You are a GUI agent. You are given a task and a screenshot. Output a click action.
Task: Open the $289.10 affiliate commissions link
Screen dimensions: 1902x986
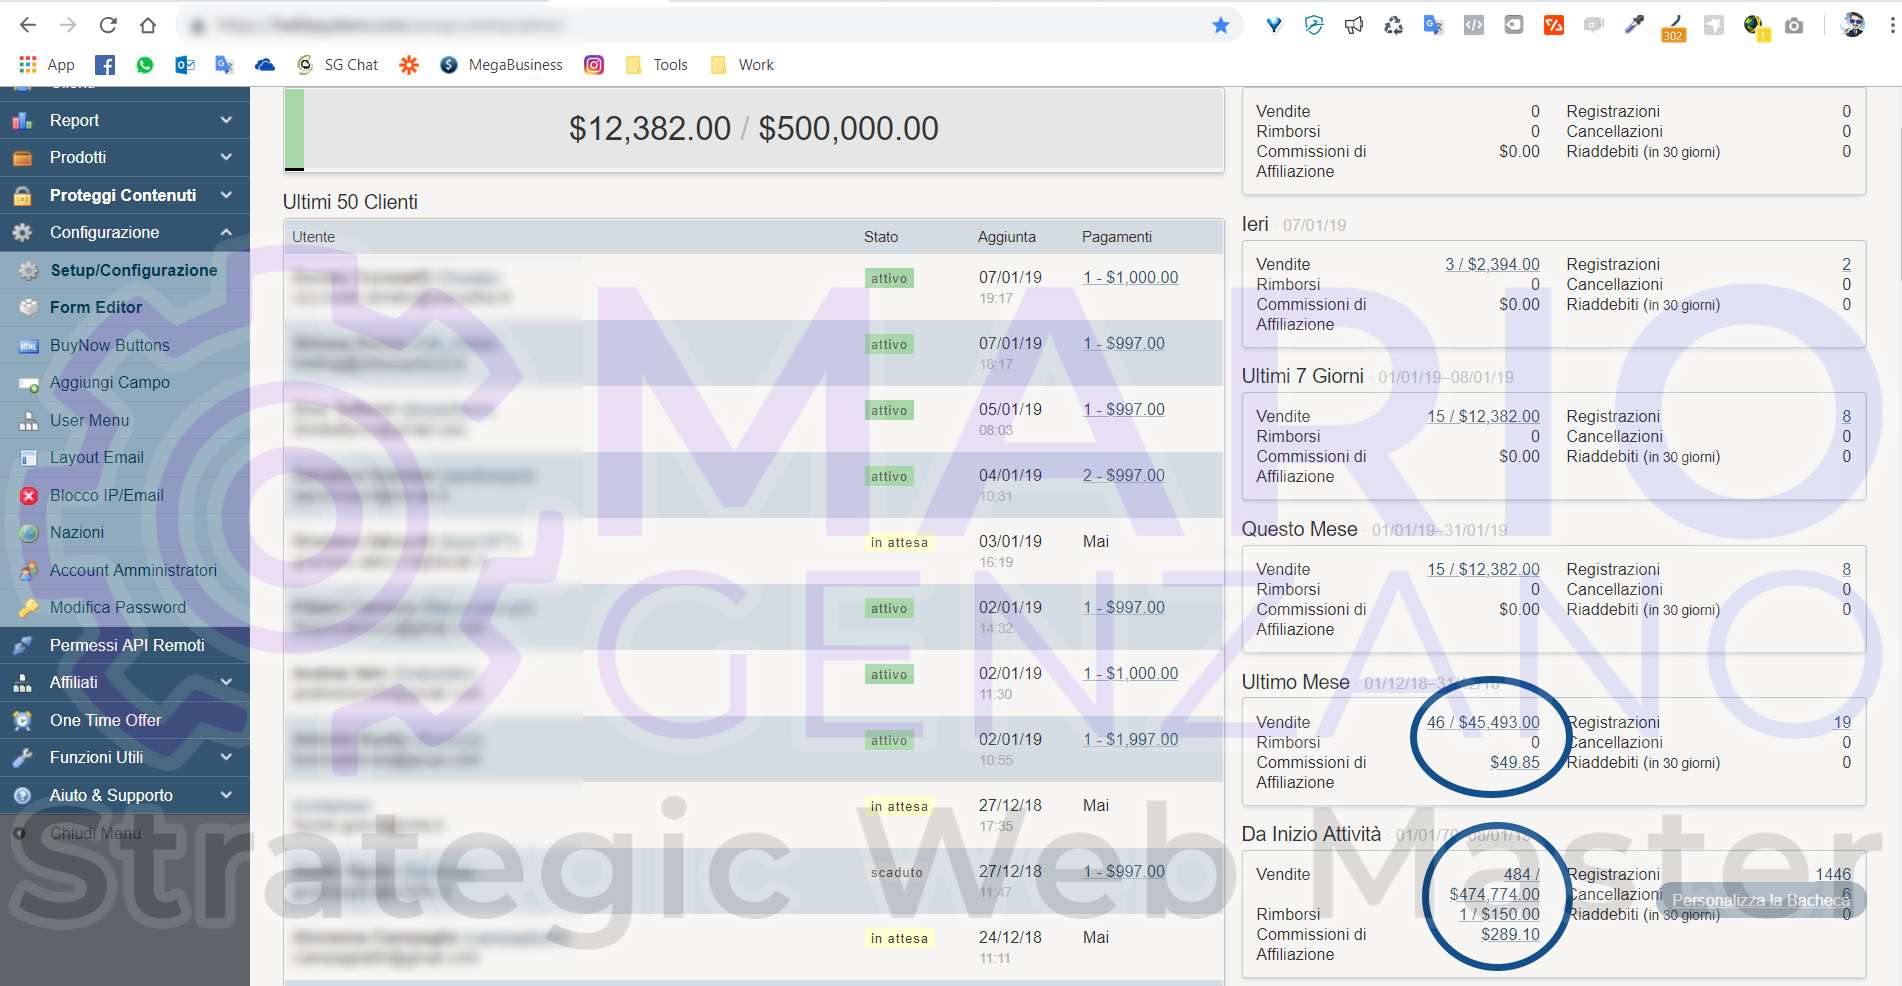click(x=1510, y=934)
